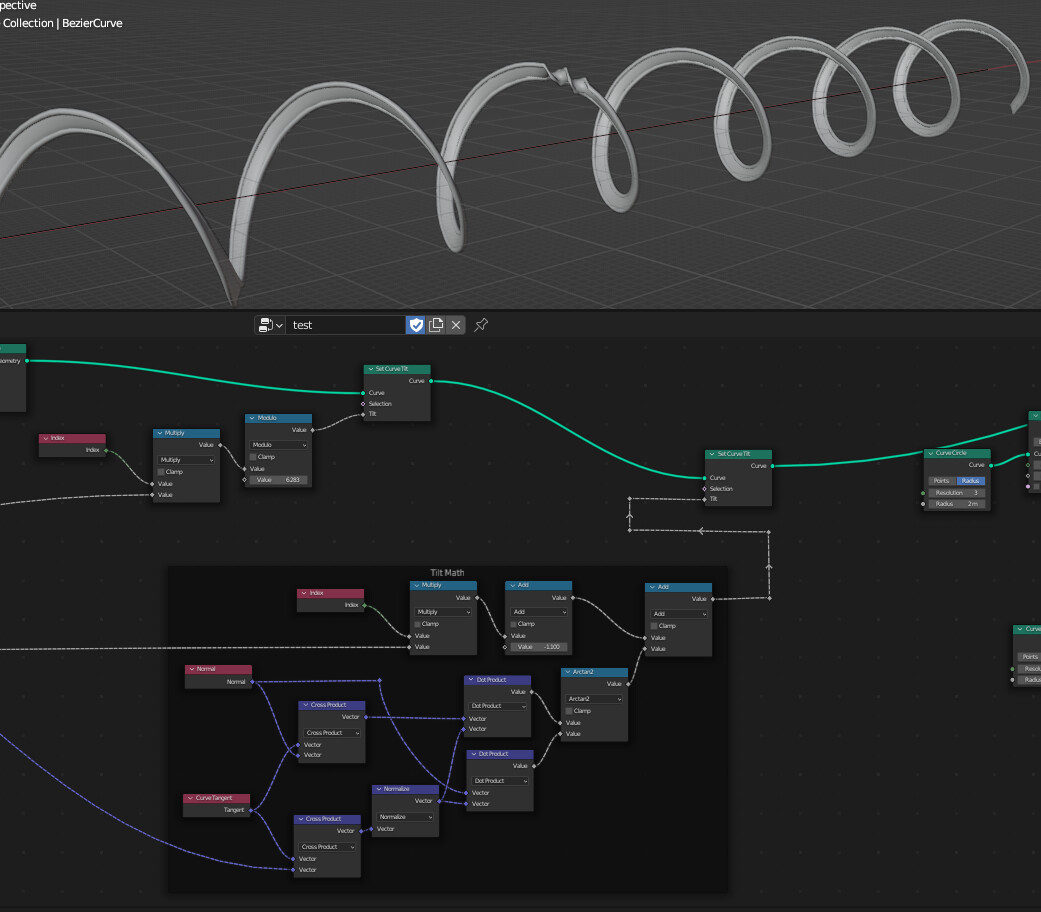Click the Normalize operation selector
1041x912 pixels.
(x=405, y=817)
